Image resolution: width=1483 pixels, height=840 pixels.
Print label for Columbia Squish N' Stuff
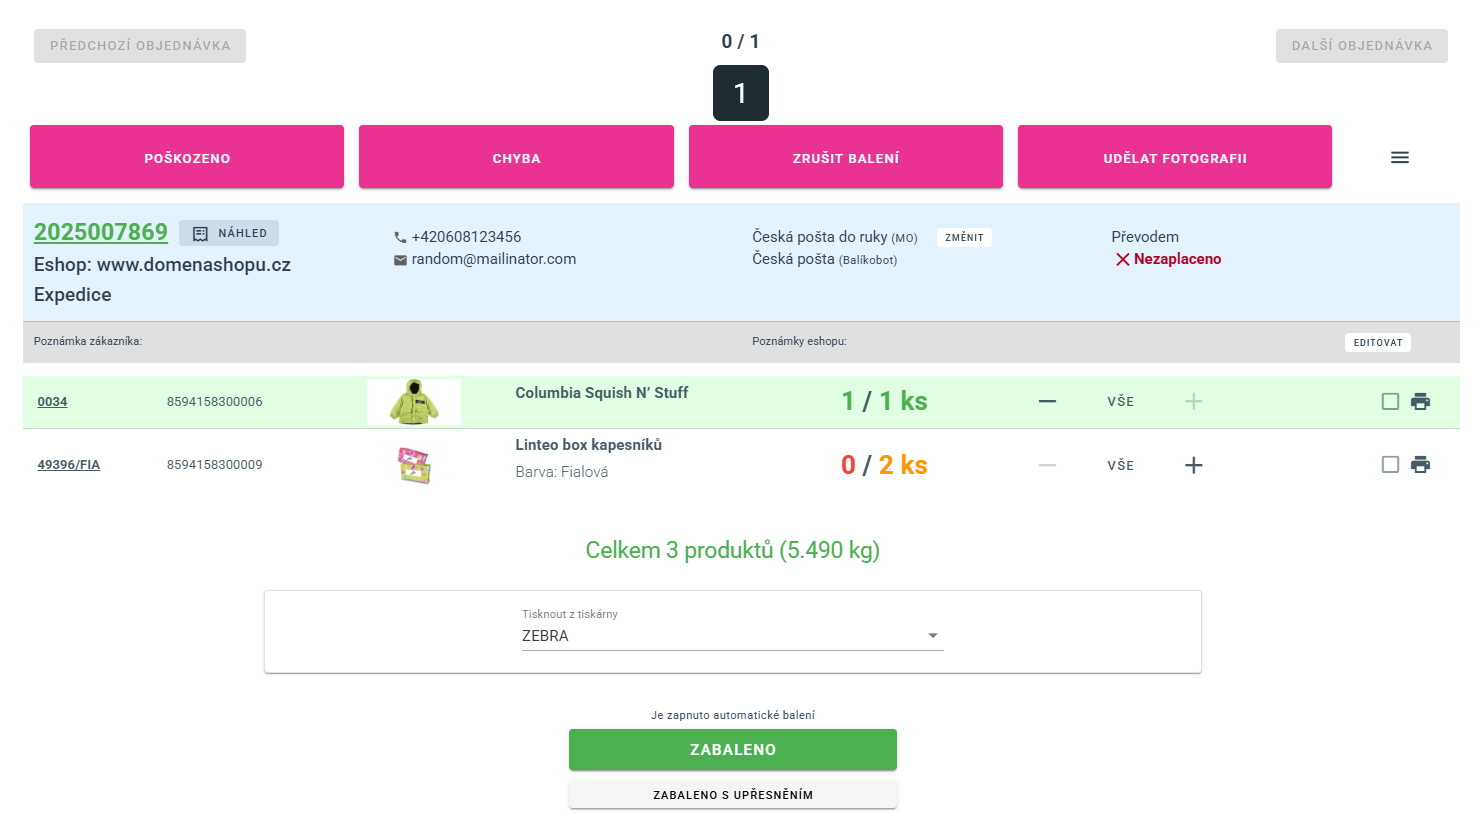(x=1420, y=401)
